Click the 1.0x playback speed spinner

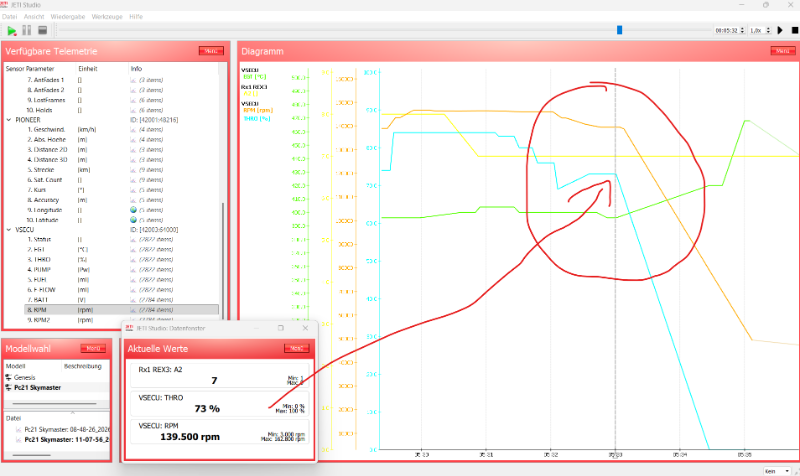(760, 31)
